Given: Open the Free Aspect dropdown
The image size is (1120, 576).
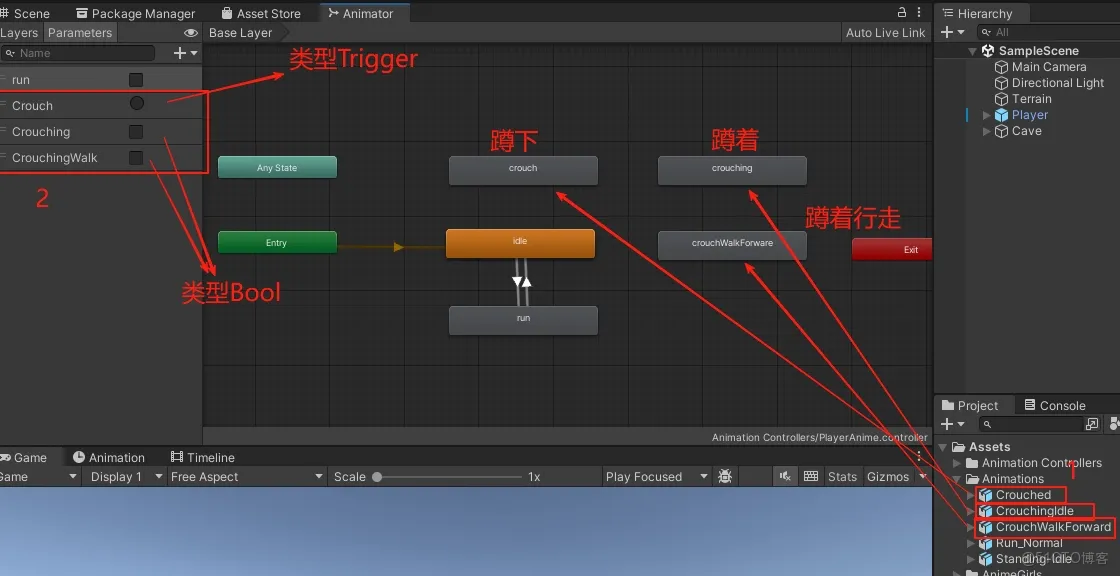Looking at the screenshot, I should pos(246,477).
